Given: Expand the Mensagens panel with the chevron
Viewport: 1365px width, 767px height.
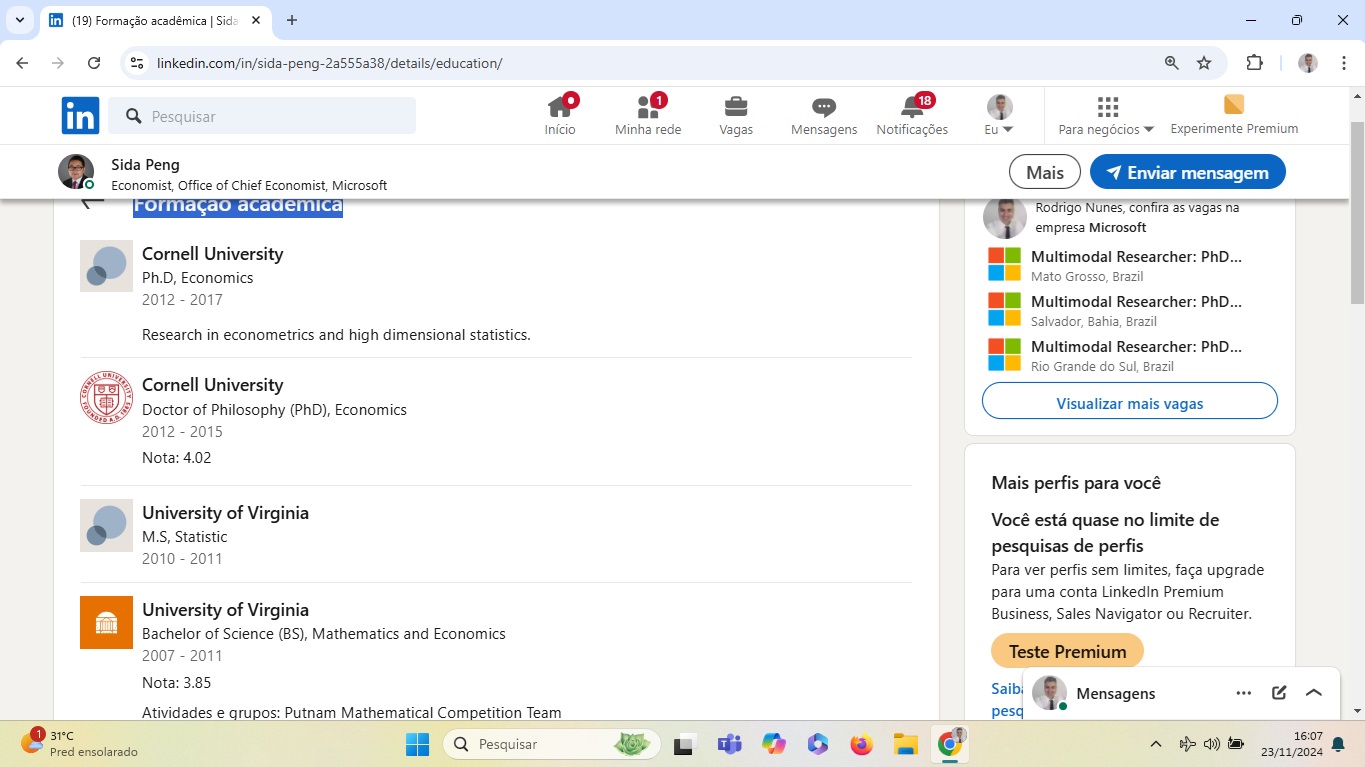Looking at the screenshot, I should coord(1314,693).
